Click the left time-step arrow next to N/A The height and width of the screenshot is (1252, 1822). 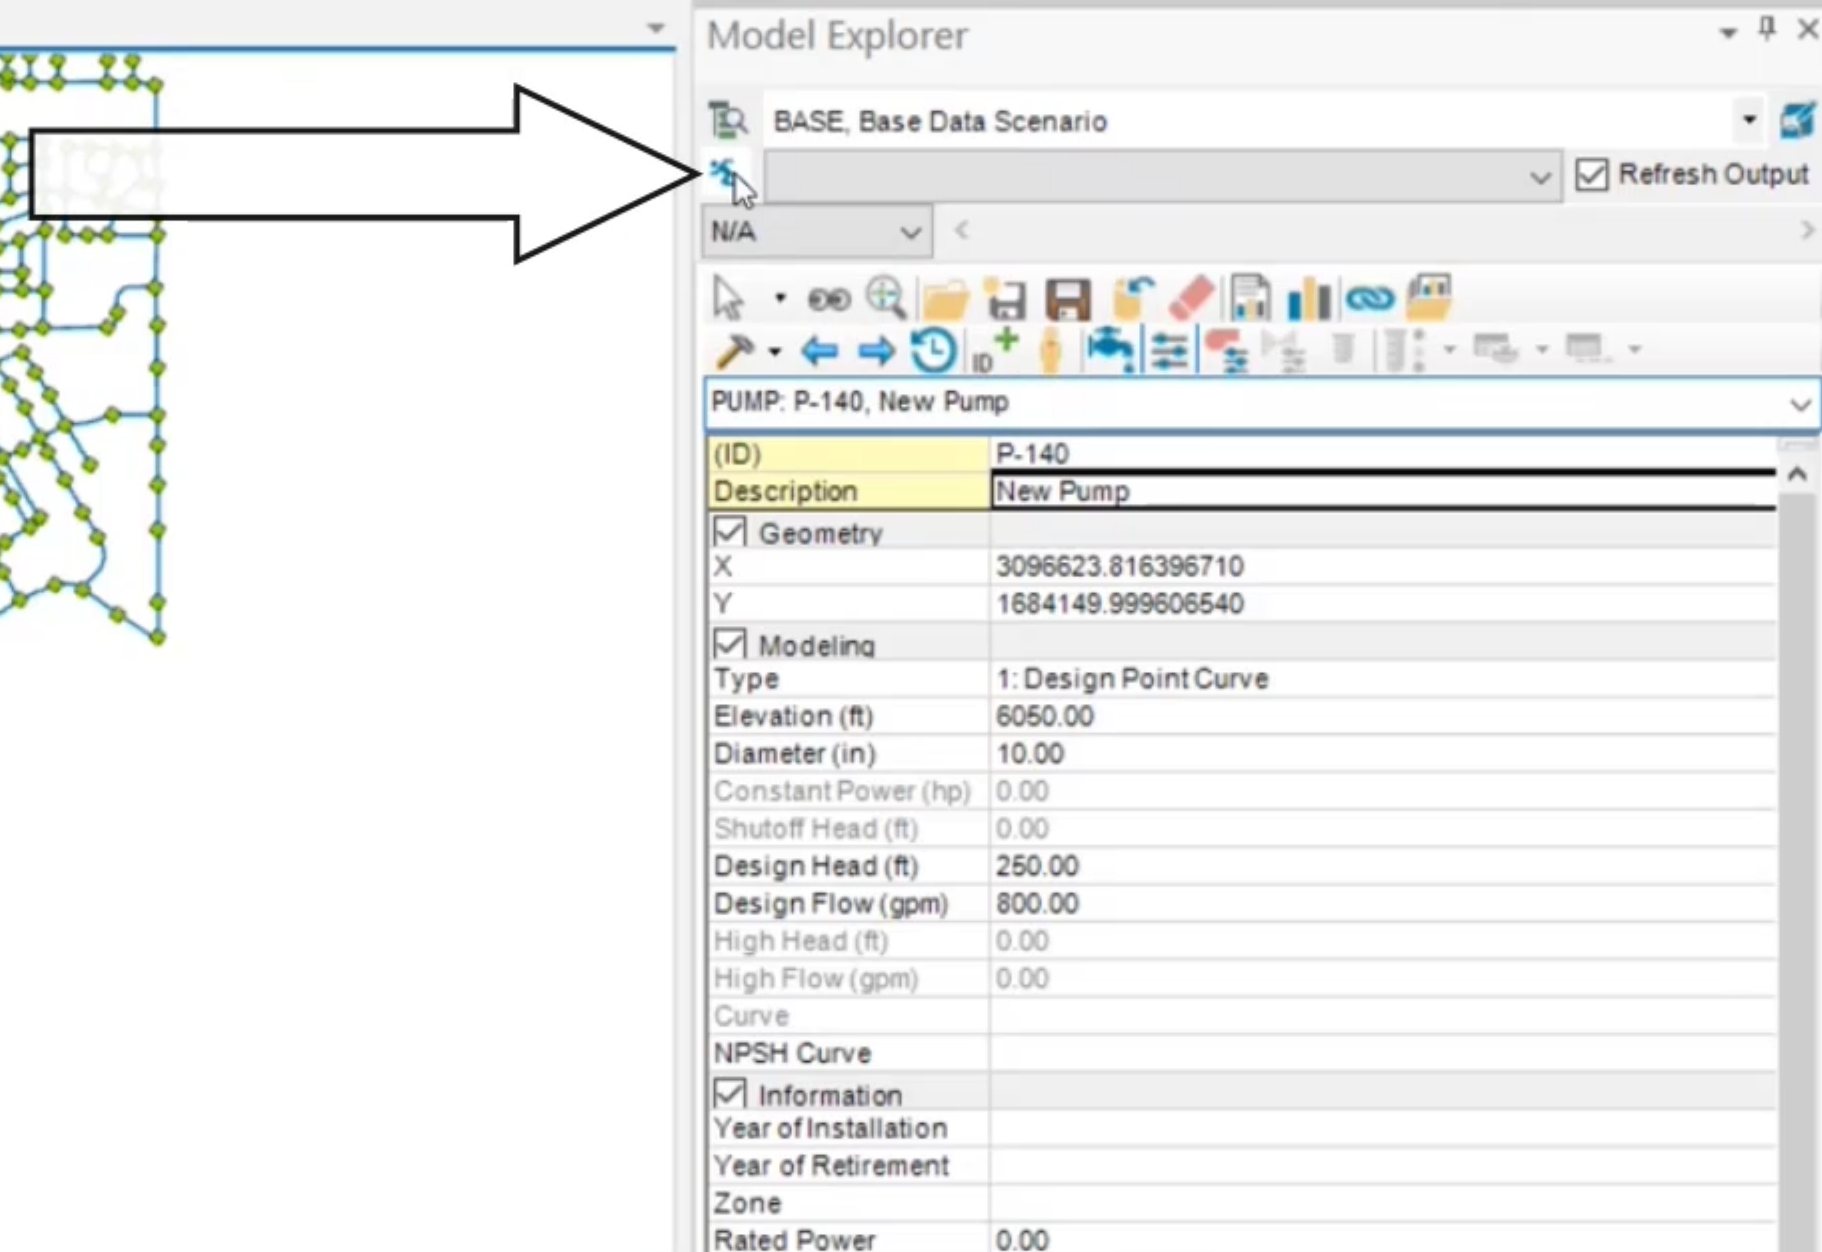click(961, 231)
